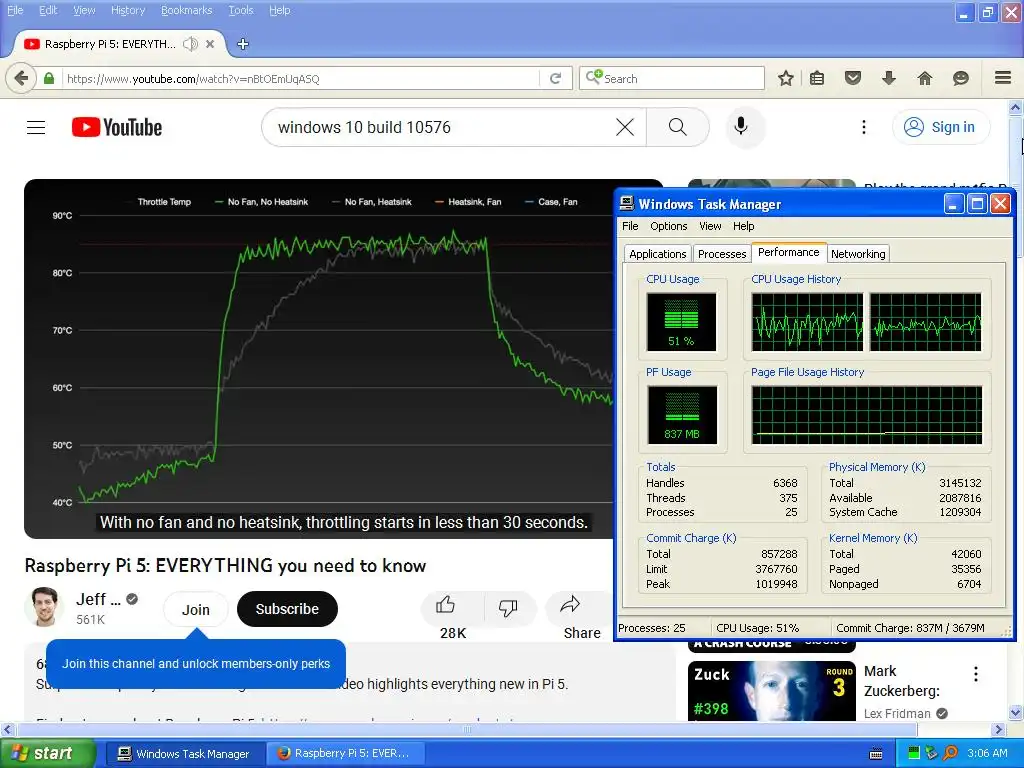The image size is (1024, 768).
Task: Dislike the video with thumbs down
Action: click(x=507, y=607)
